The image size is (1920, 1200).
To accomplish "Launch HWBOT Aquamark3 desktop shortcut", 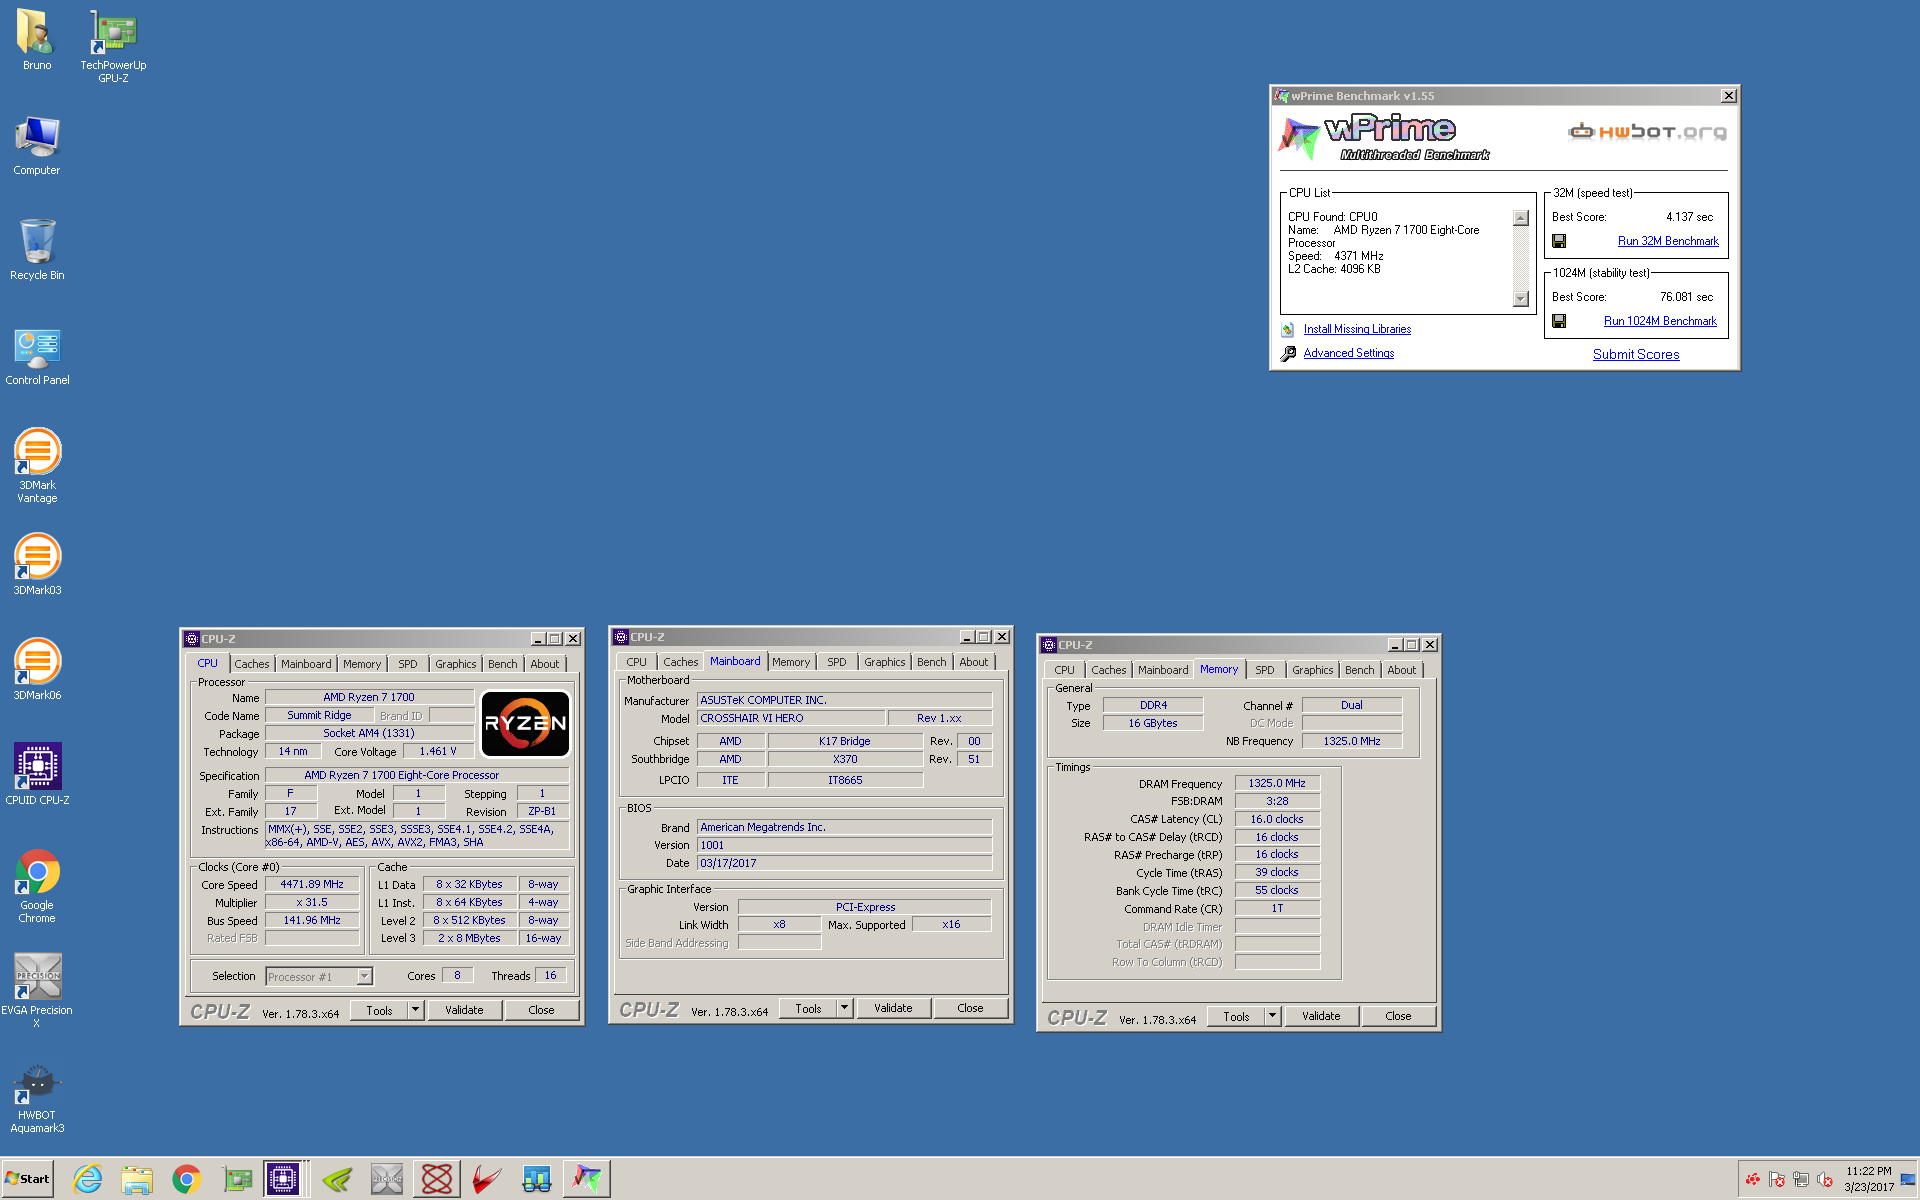I will (37, 1098).
